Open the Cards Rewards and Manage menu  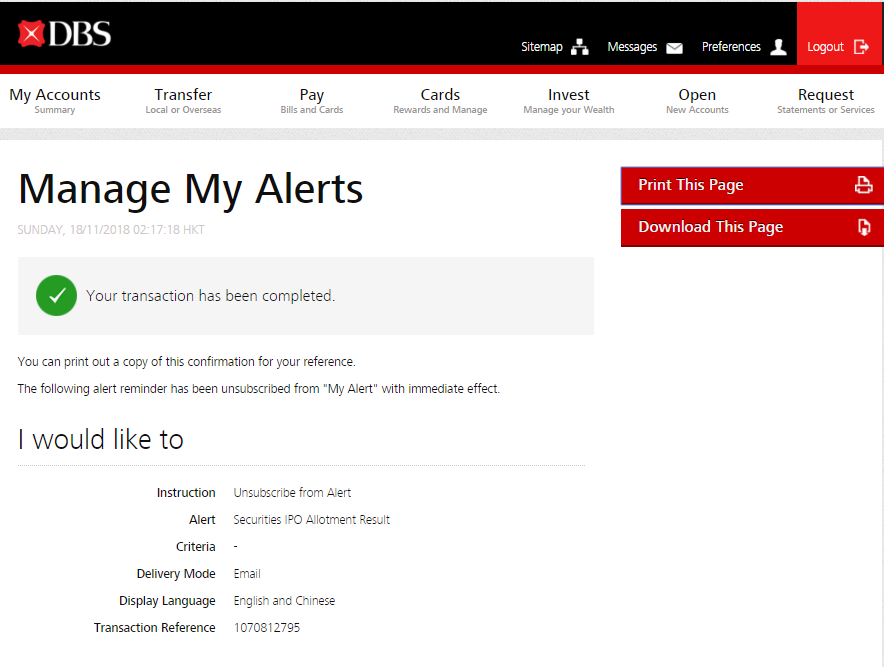(440, 101)
